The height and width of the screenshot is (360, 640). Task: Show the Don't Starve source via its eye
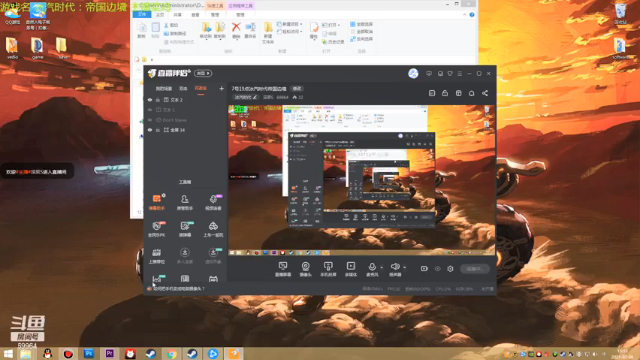point(150,120)
